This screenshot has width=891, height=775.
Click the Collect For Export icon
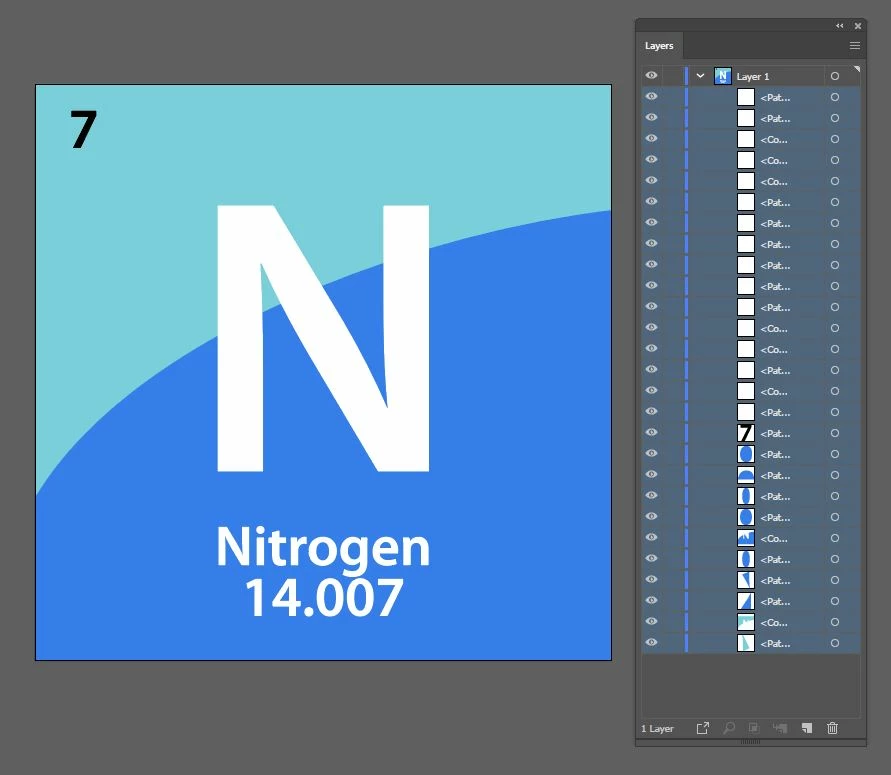(703, 728)
